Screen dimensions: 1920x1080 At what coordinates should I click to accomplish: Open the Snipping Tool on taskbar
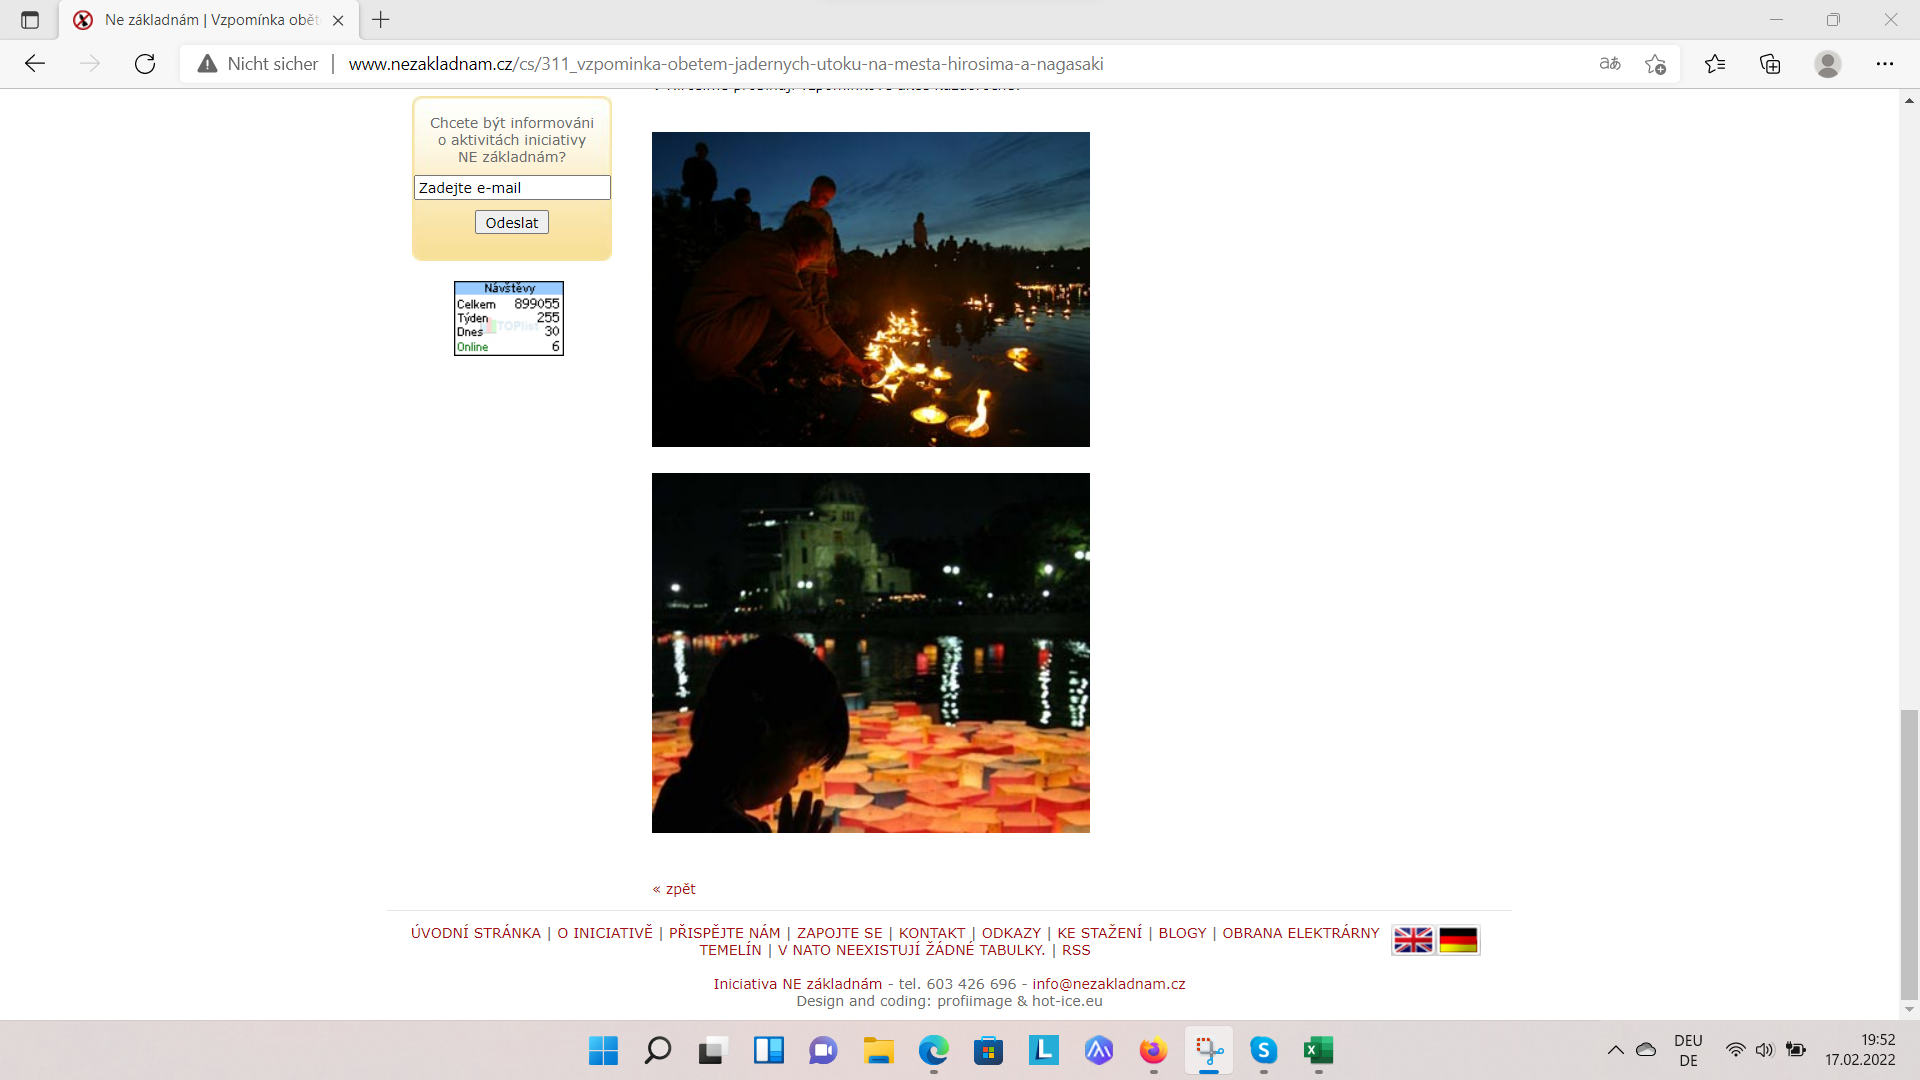(1209, 1050)
